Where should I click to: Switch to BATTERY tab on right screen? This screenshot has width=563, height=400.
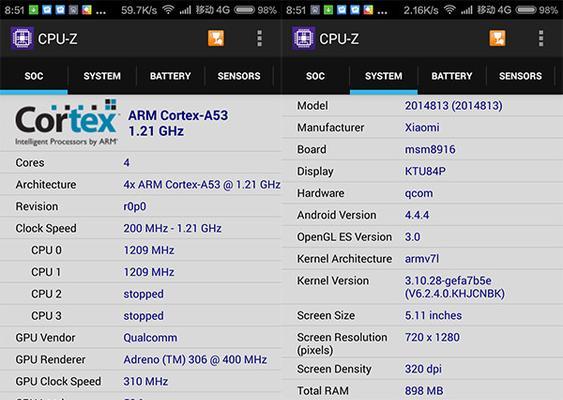tap(452, 76)
